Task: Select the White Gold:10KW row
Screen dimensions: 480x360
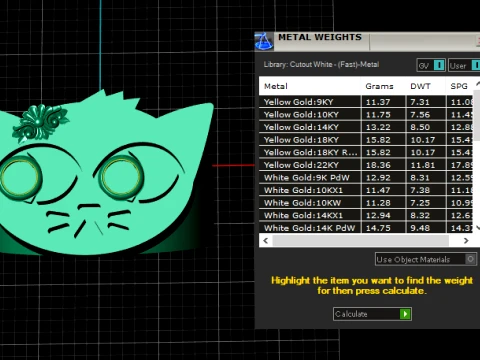Action: (x=366, y=203)
